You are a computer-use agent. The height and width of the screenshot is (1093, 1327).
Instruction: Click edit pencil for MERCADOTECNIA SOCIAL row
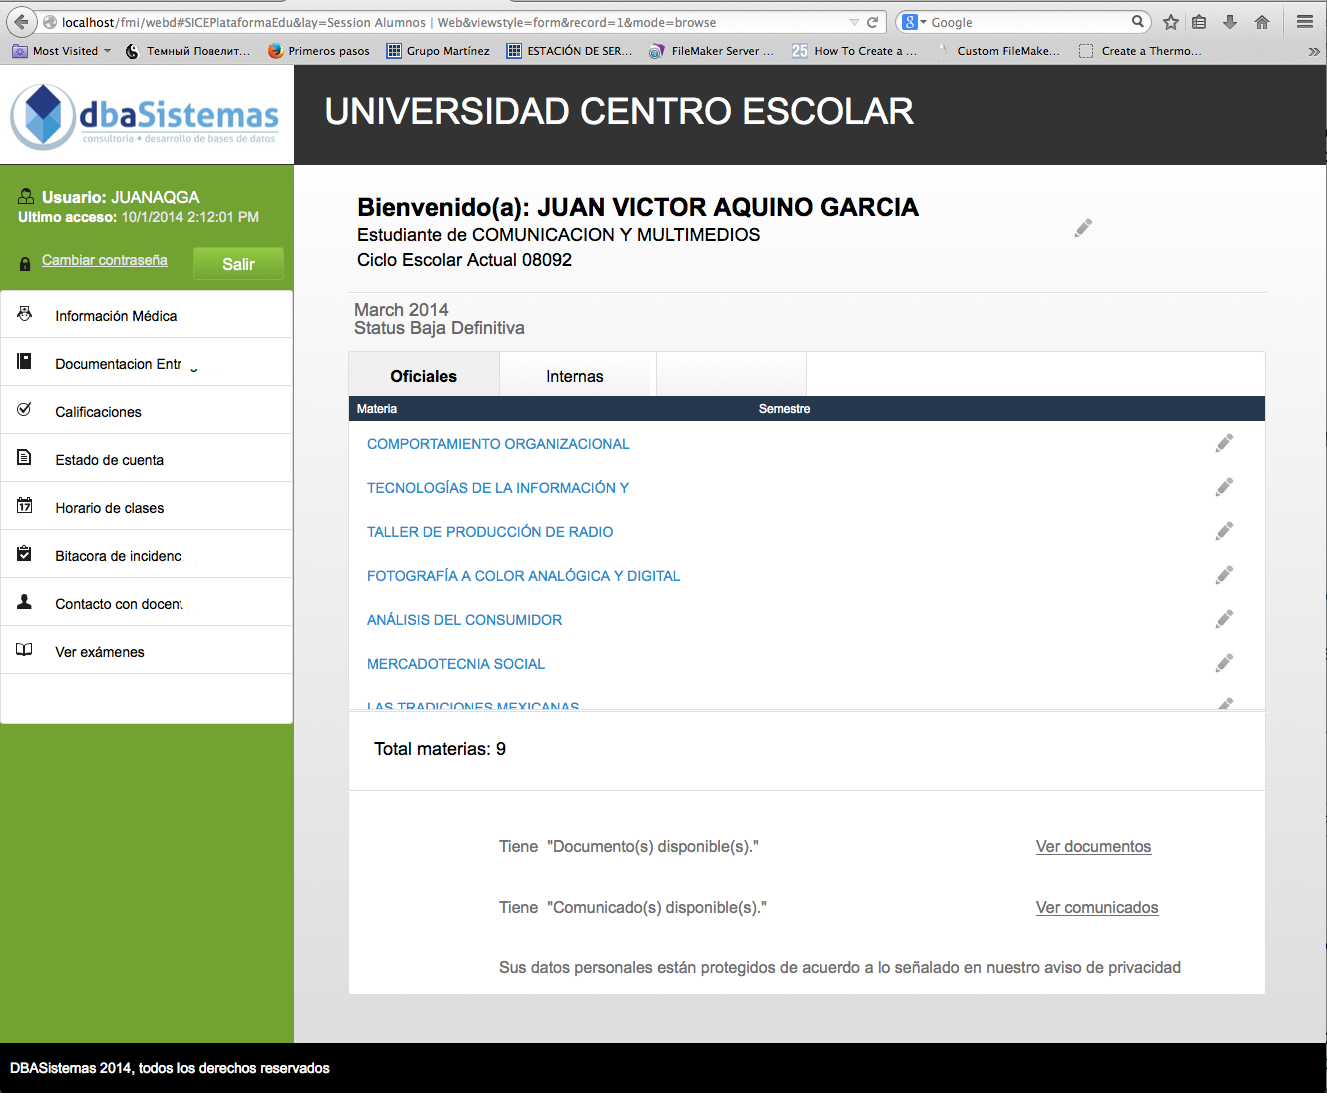[x=1224, y=663]
